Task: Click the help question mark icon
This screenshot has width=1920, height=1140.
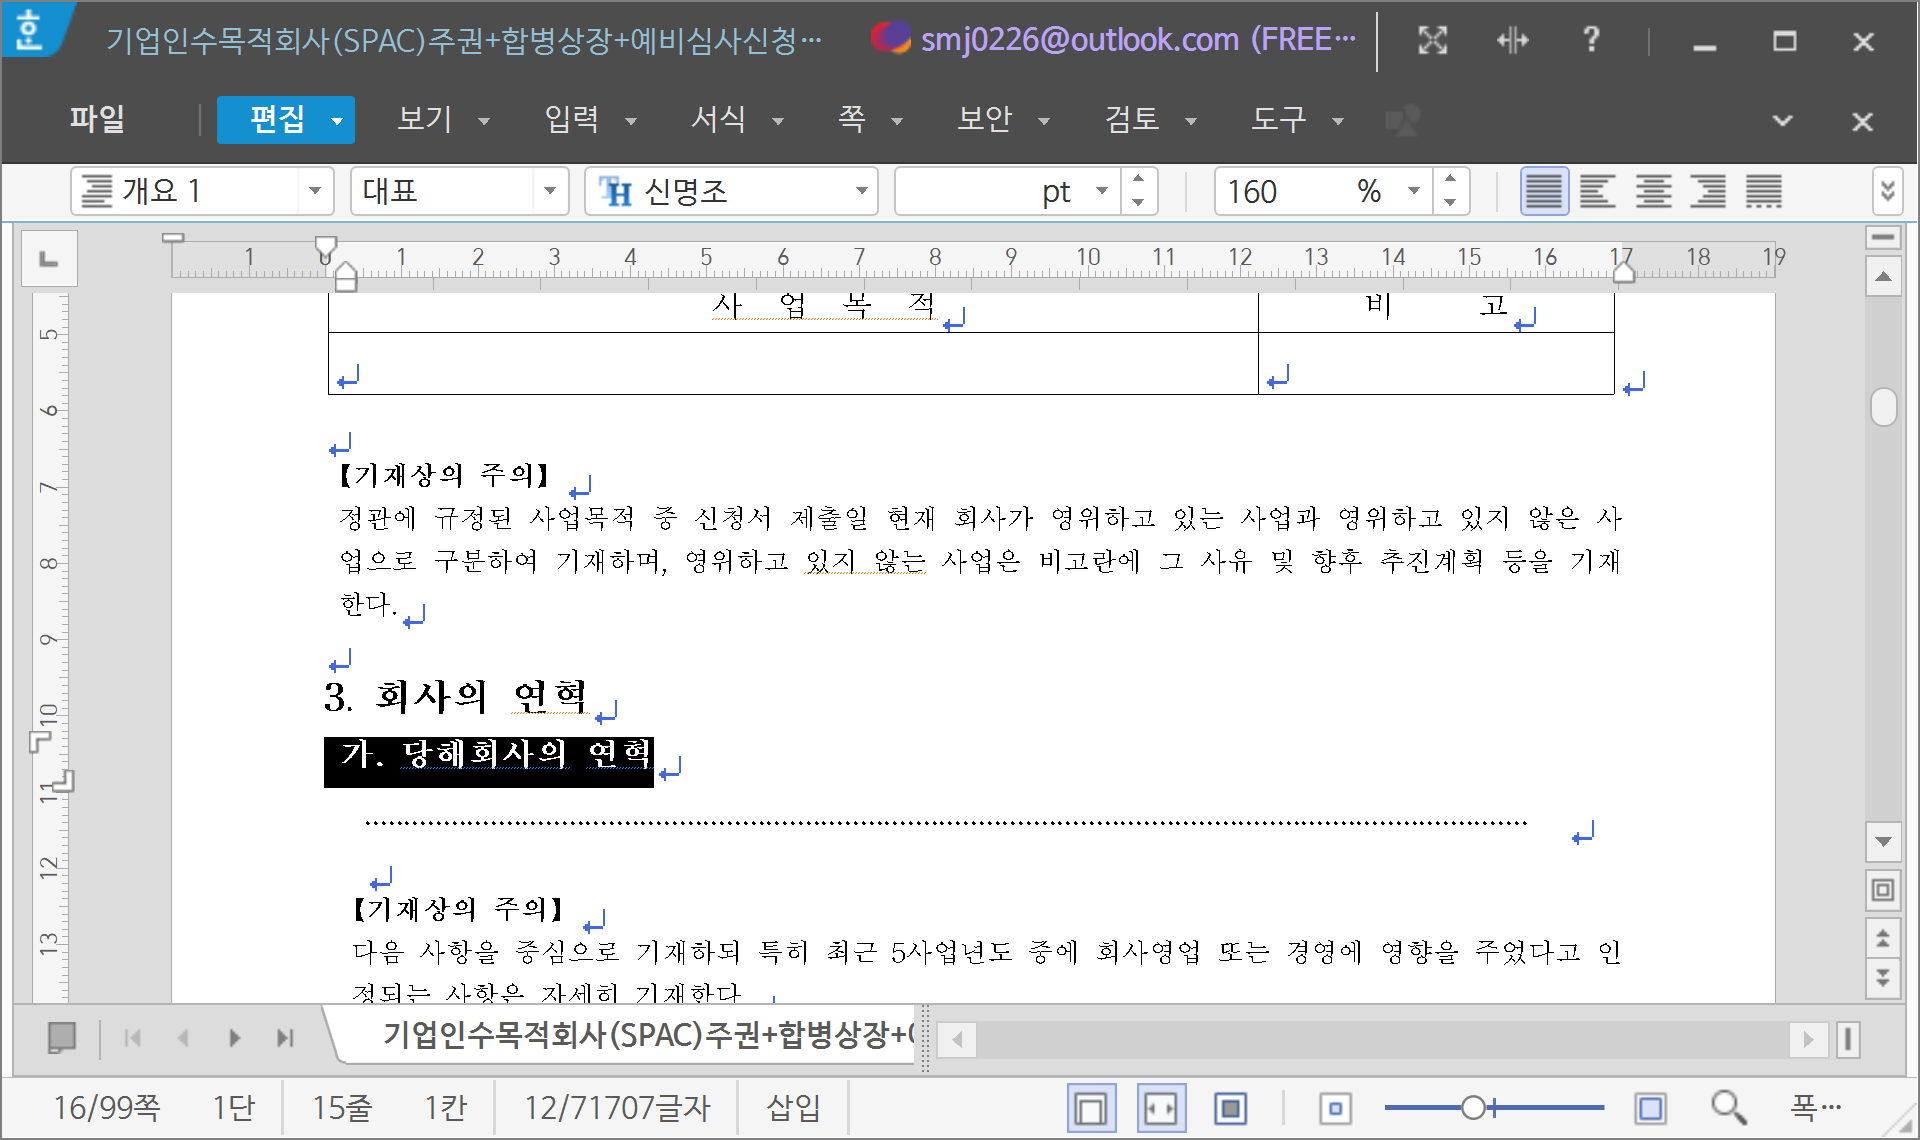Action: coord(1591,41)
